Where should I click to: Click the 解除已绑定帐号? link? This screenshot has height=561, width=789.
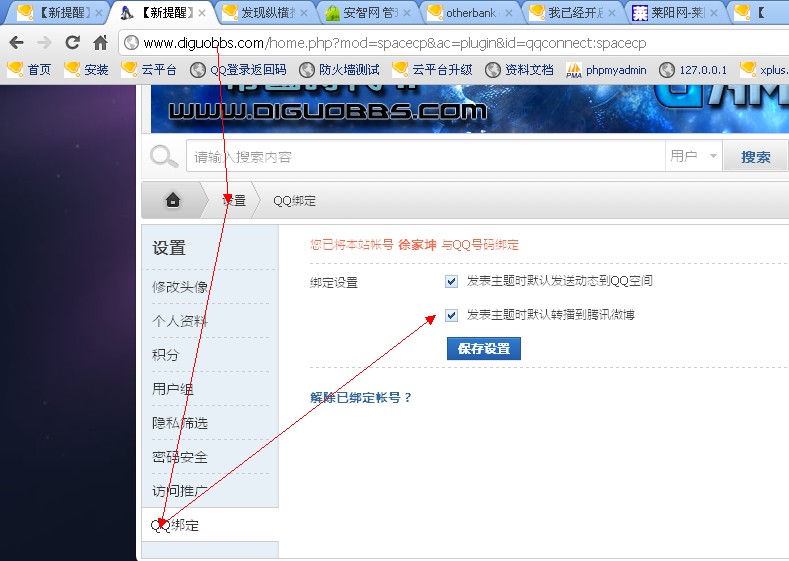361,397
